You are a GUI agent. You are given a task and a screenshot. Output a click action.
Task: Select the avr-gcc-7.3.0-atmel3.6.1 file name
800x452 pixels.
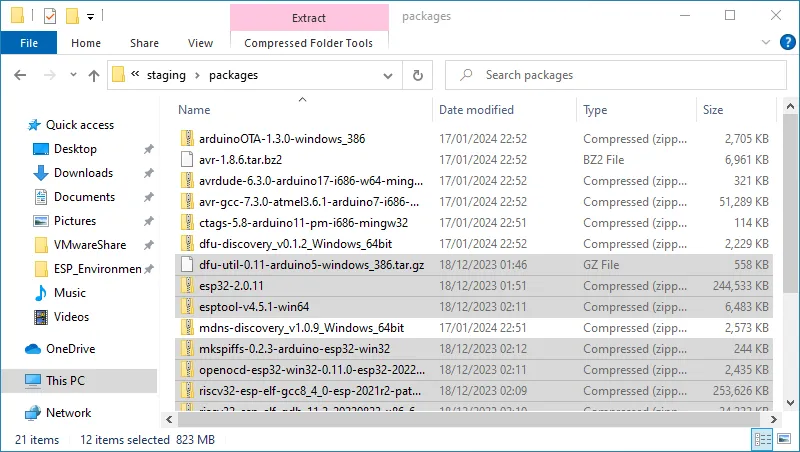(309, 202)
